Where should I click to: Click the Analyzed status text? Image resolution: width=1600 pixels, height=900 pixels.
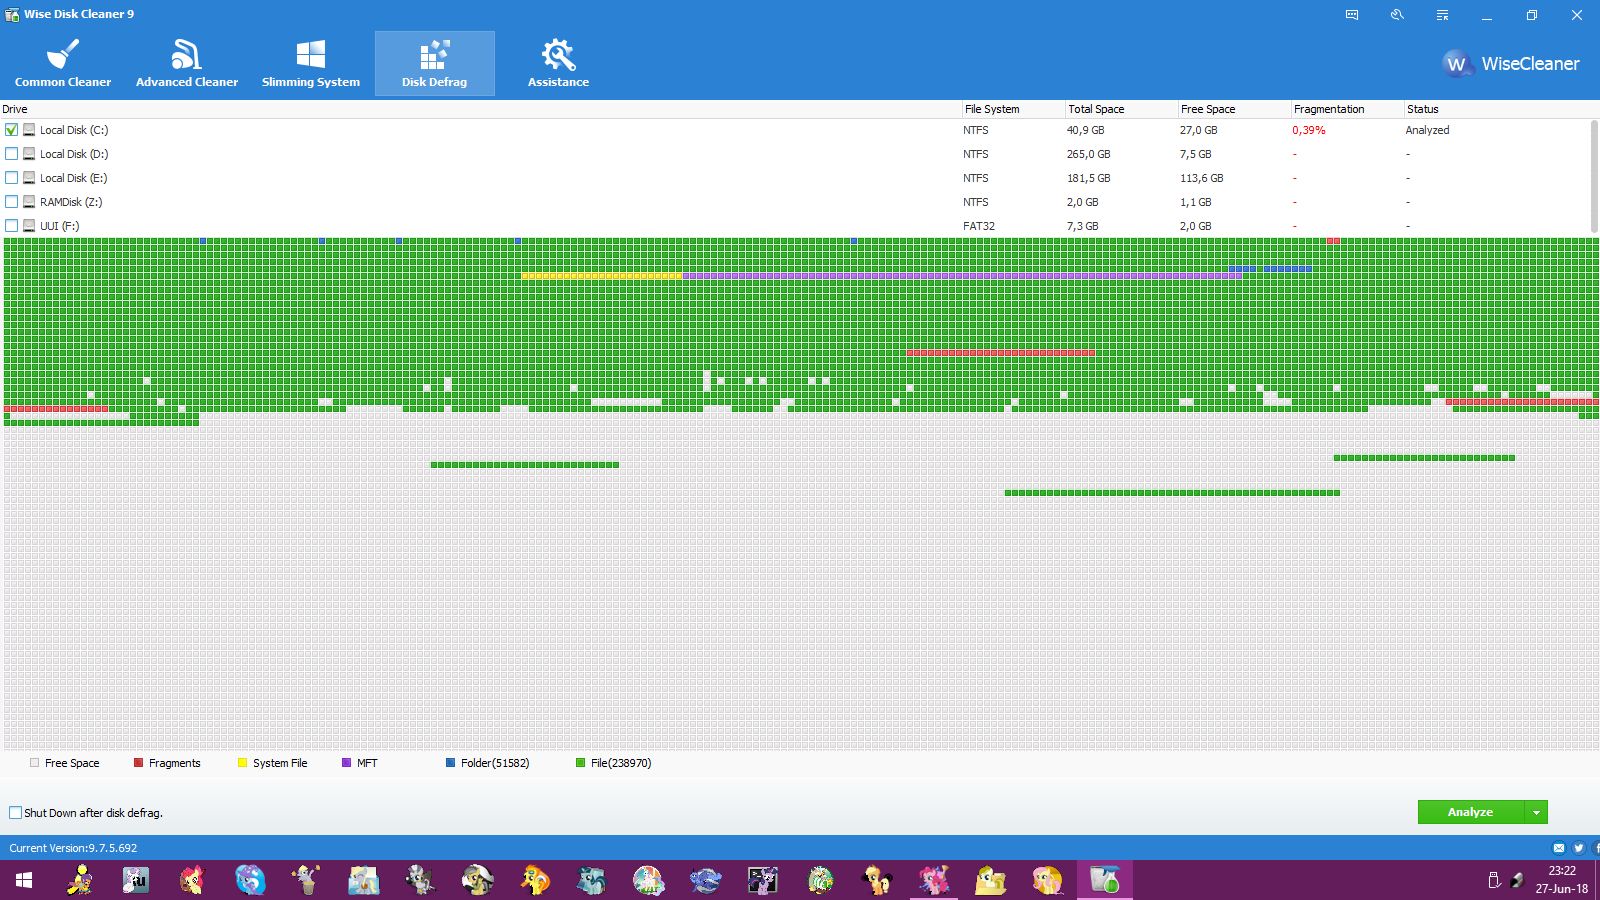1427,130
